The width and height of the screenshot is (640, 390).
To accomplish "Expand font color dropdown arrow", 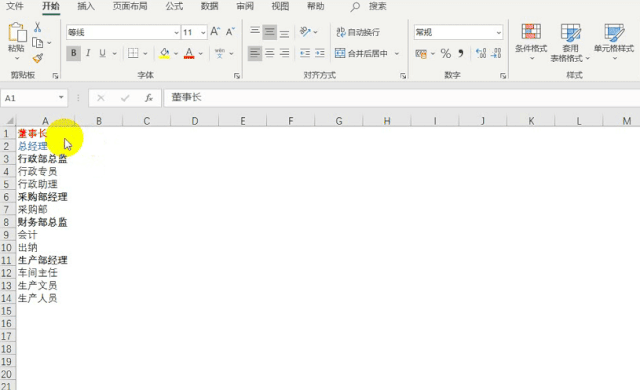I will click(x=200, y=53).
